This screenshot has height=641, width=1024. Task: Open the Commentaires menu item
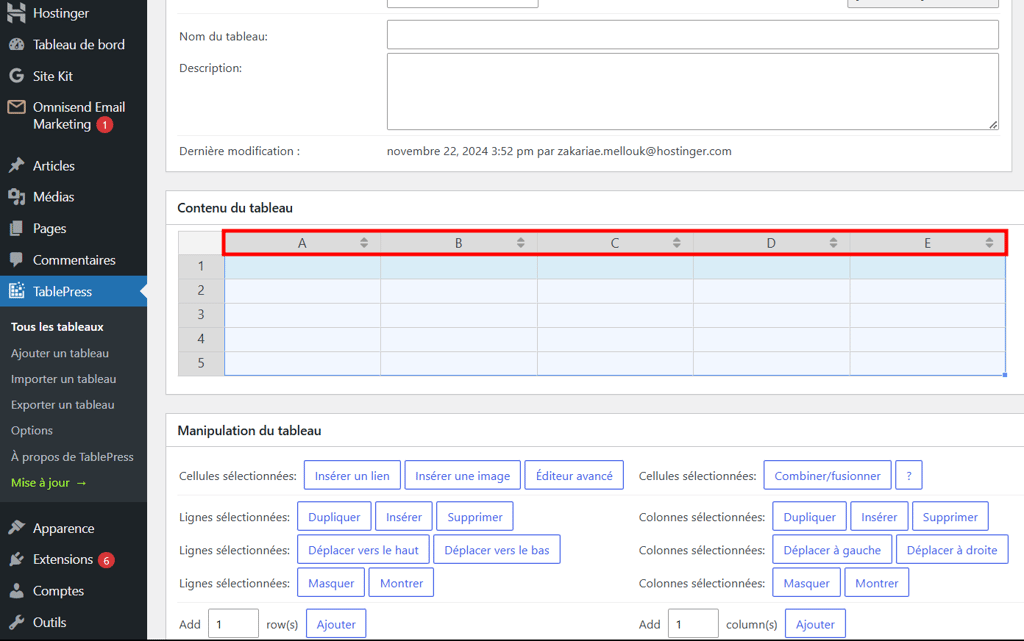coord(74,260)
